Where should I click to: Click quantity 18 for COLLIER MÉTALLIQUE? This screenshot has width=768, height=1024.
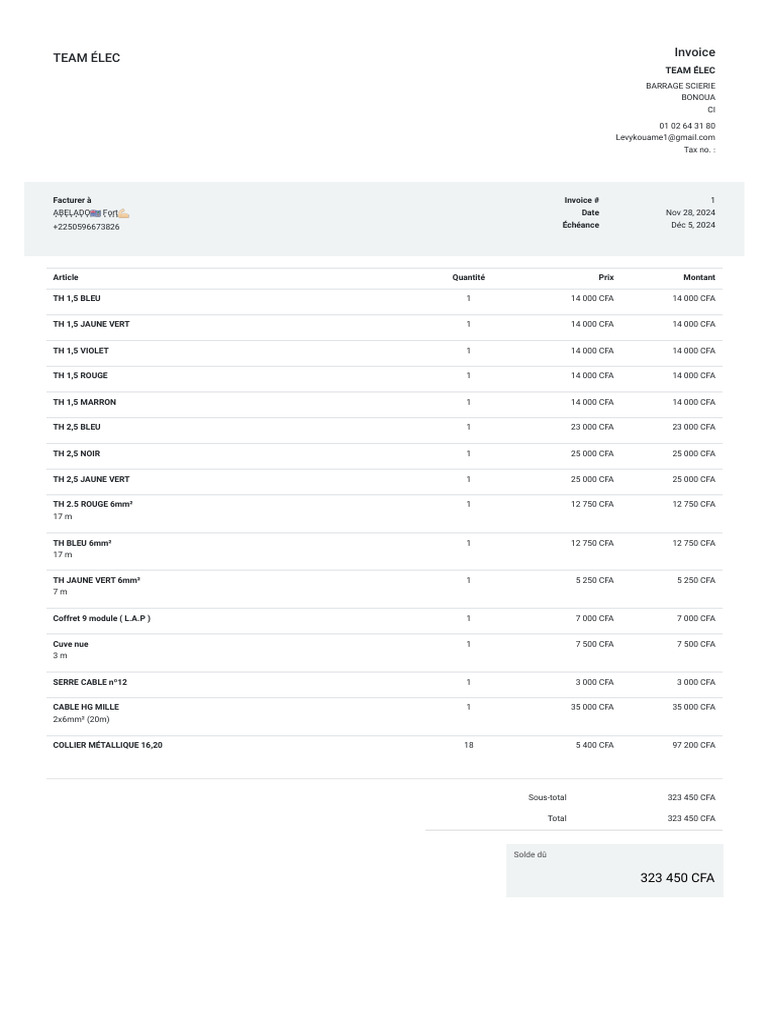pos(468,745)
